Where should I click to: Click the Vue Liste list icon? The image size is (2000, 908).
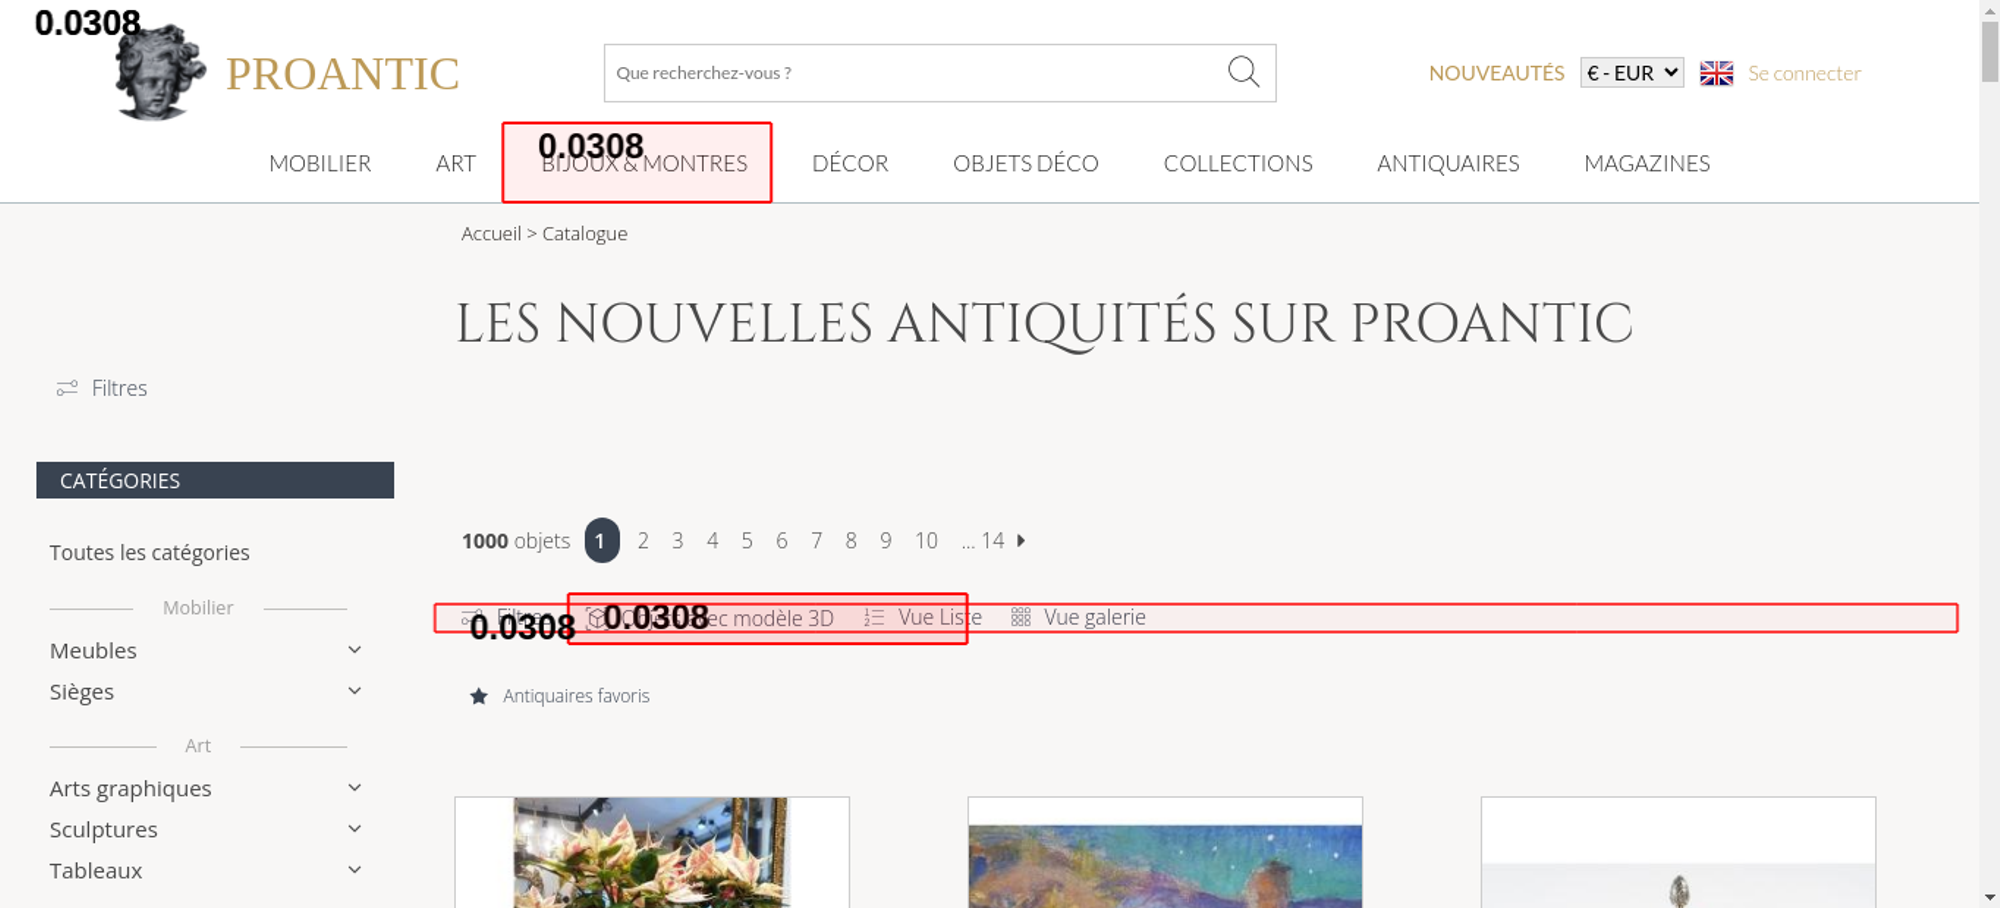click(874, 618)
